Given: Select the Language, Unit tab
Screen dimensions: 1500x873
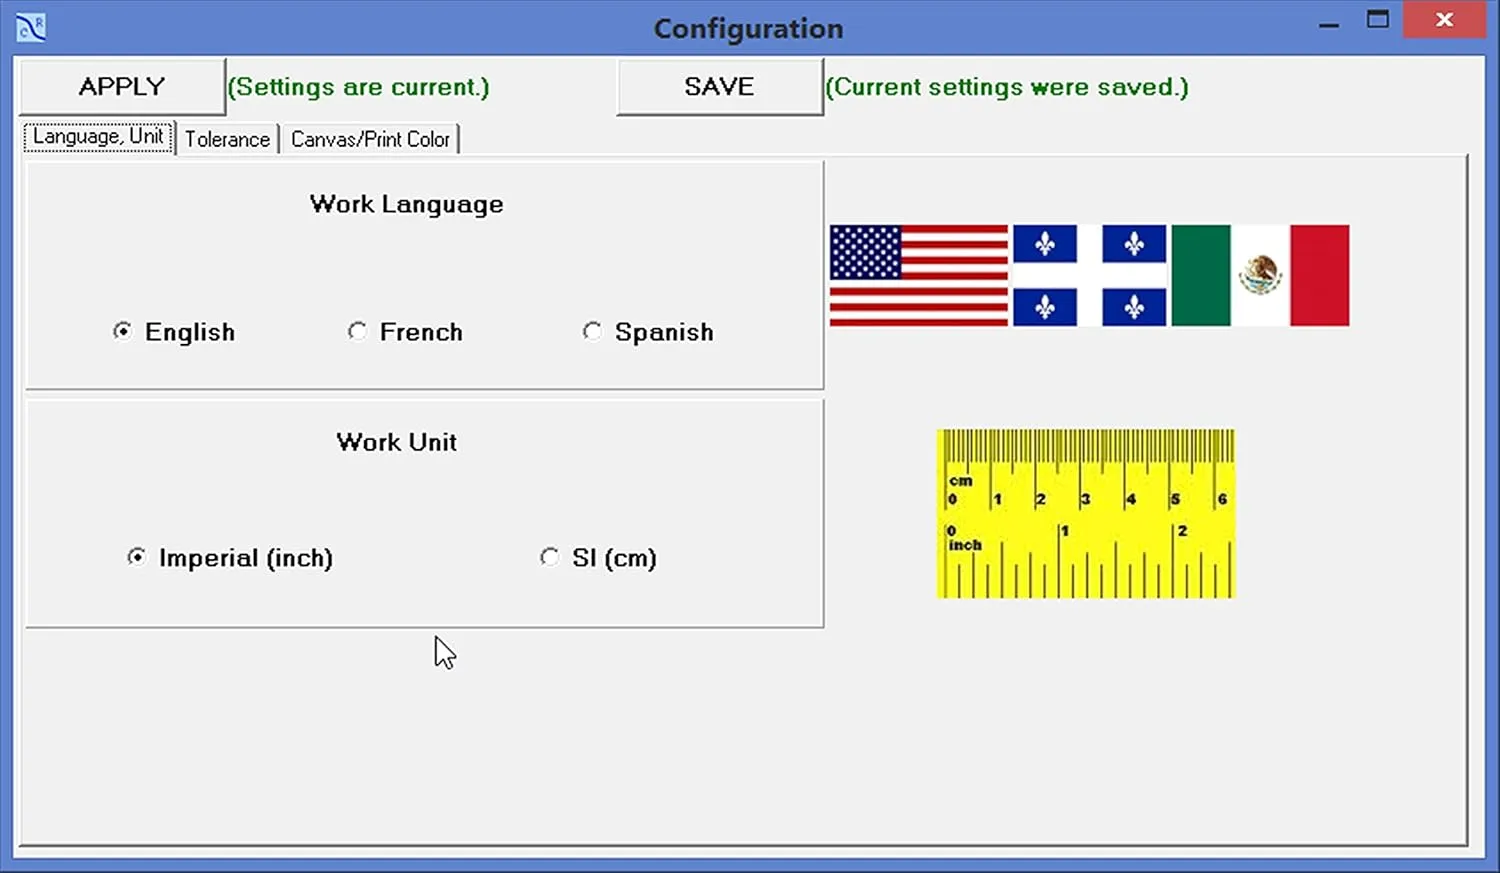Looking at the screenshot, I should [x=97, y=136].
